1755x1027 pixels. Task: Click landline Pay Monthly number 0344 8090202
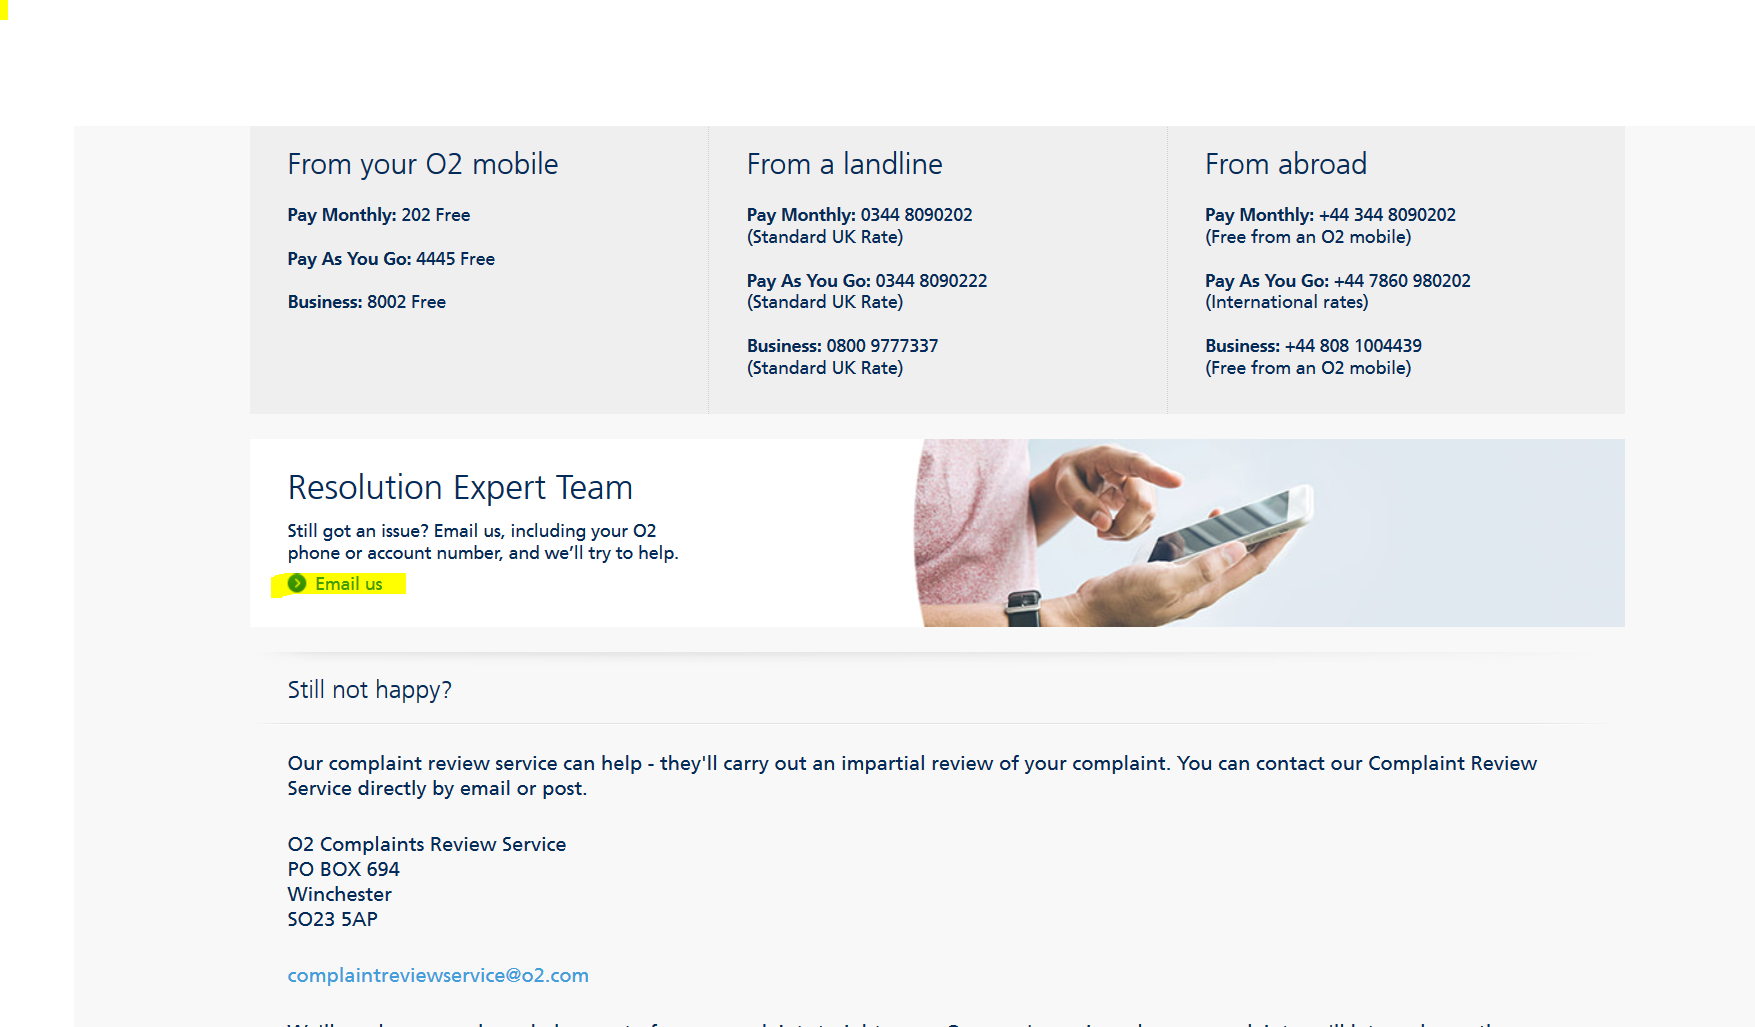pos(916,215)
